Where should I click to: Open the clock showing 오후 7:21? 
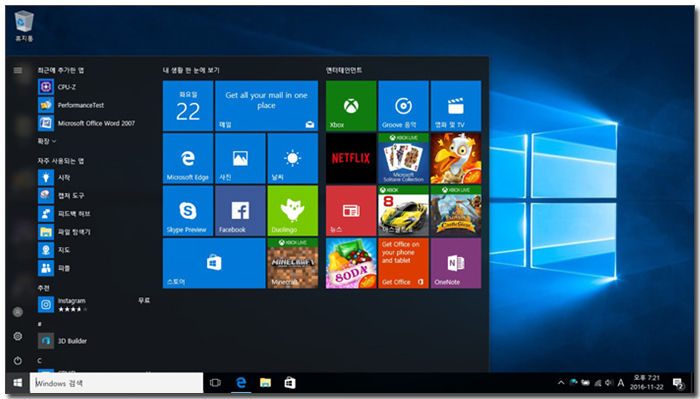point(646,383)
